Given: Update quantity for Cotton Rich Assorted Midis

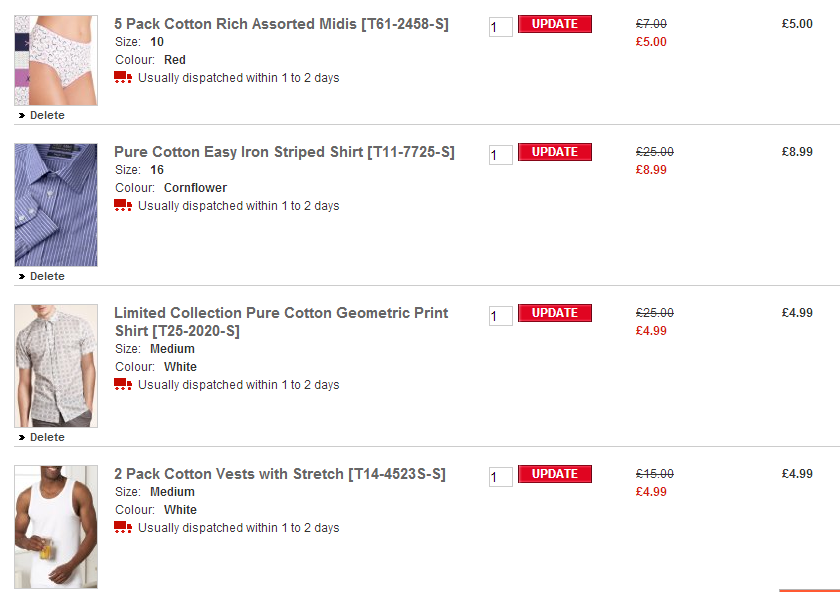Looking at the screenshot, I should (x=554, y=24).
